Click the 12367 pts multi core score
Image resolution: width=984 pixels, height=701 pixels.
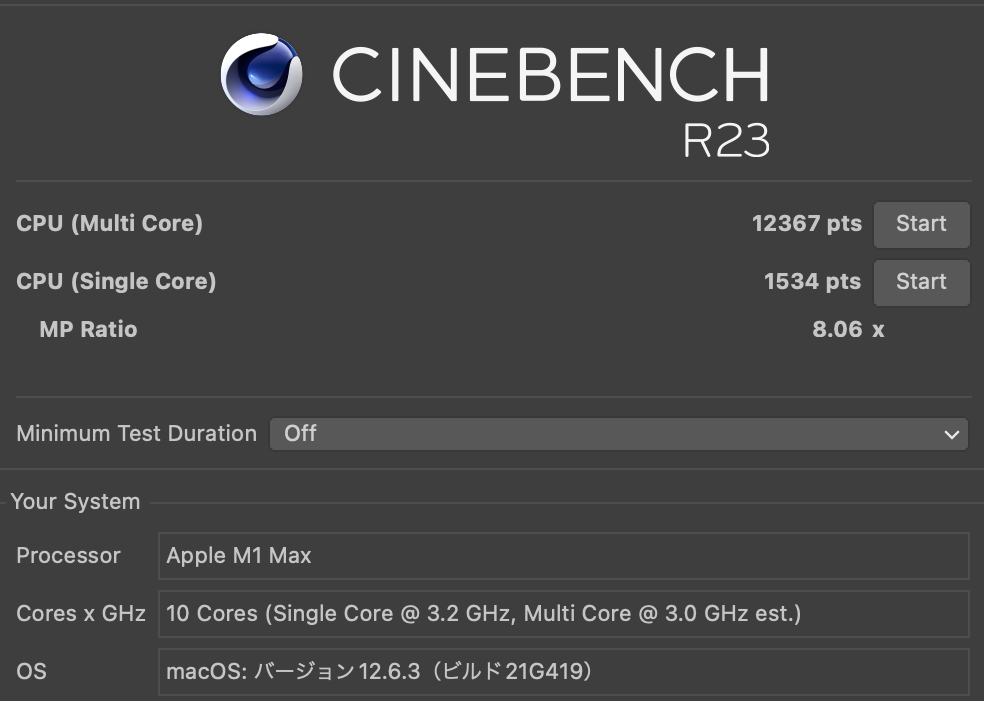[x=806, y=224]
